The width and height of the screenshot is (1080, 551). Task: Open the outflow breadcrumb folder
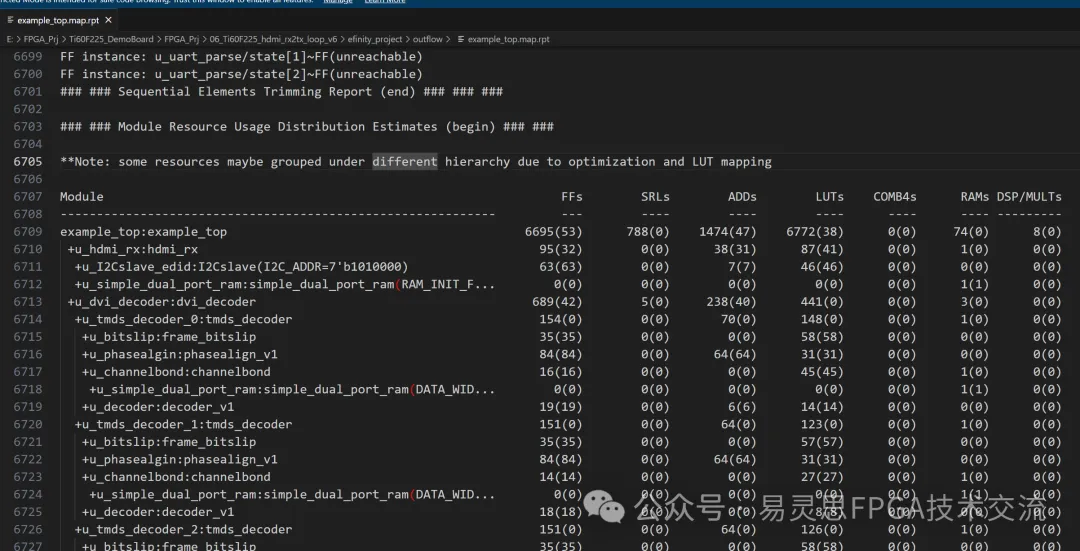pyautogui.click(x=428, y=39)
